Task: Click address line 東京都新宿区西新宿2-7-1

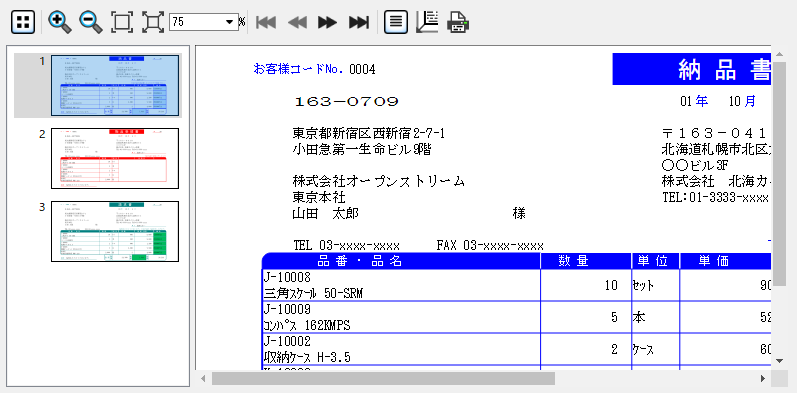Action: (369, 134)
